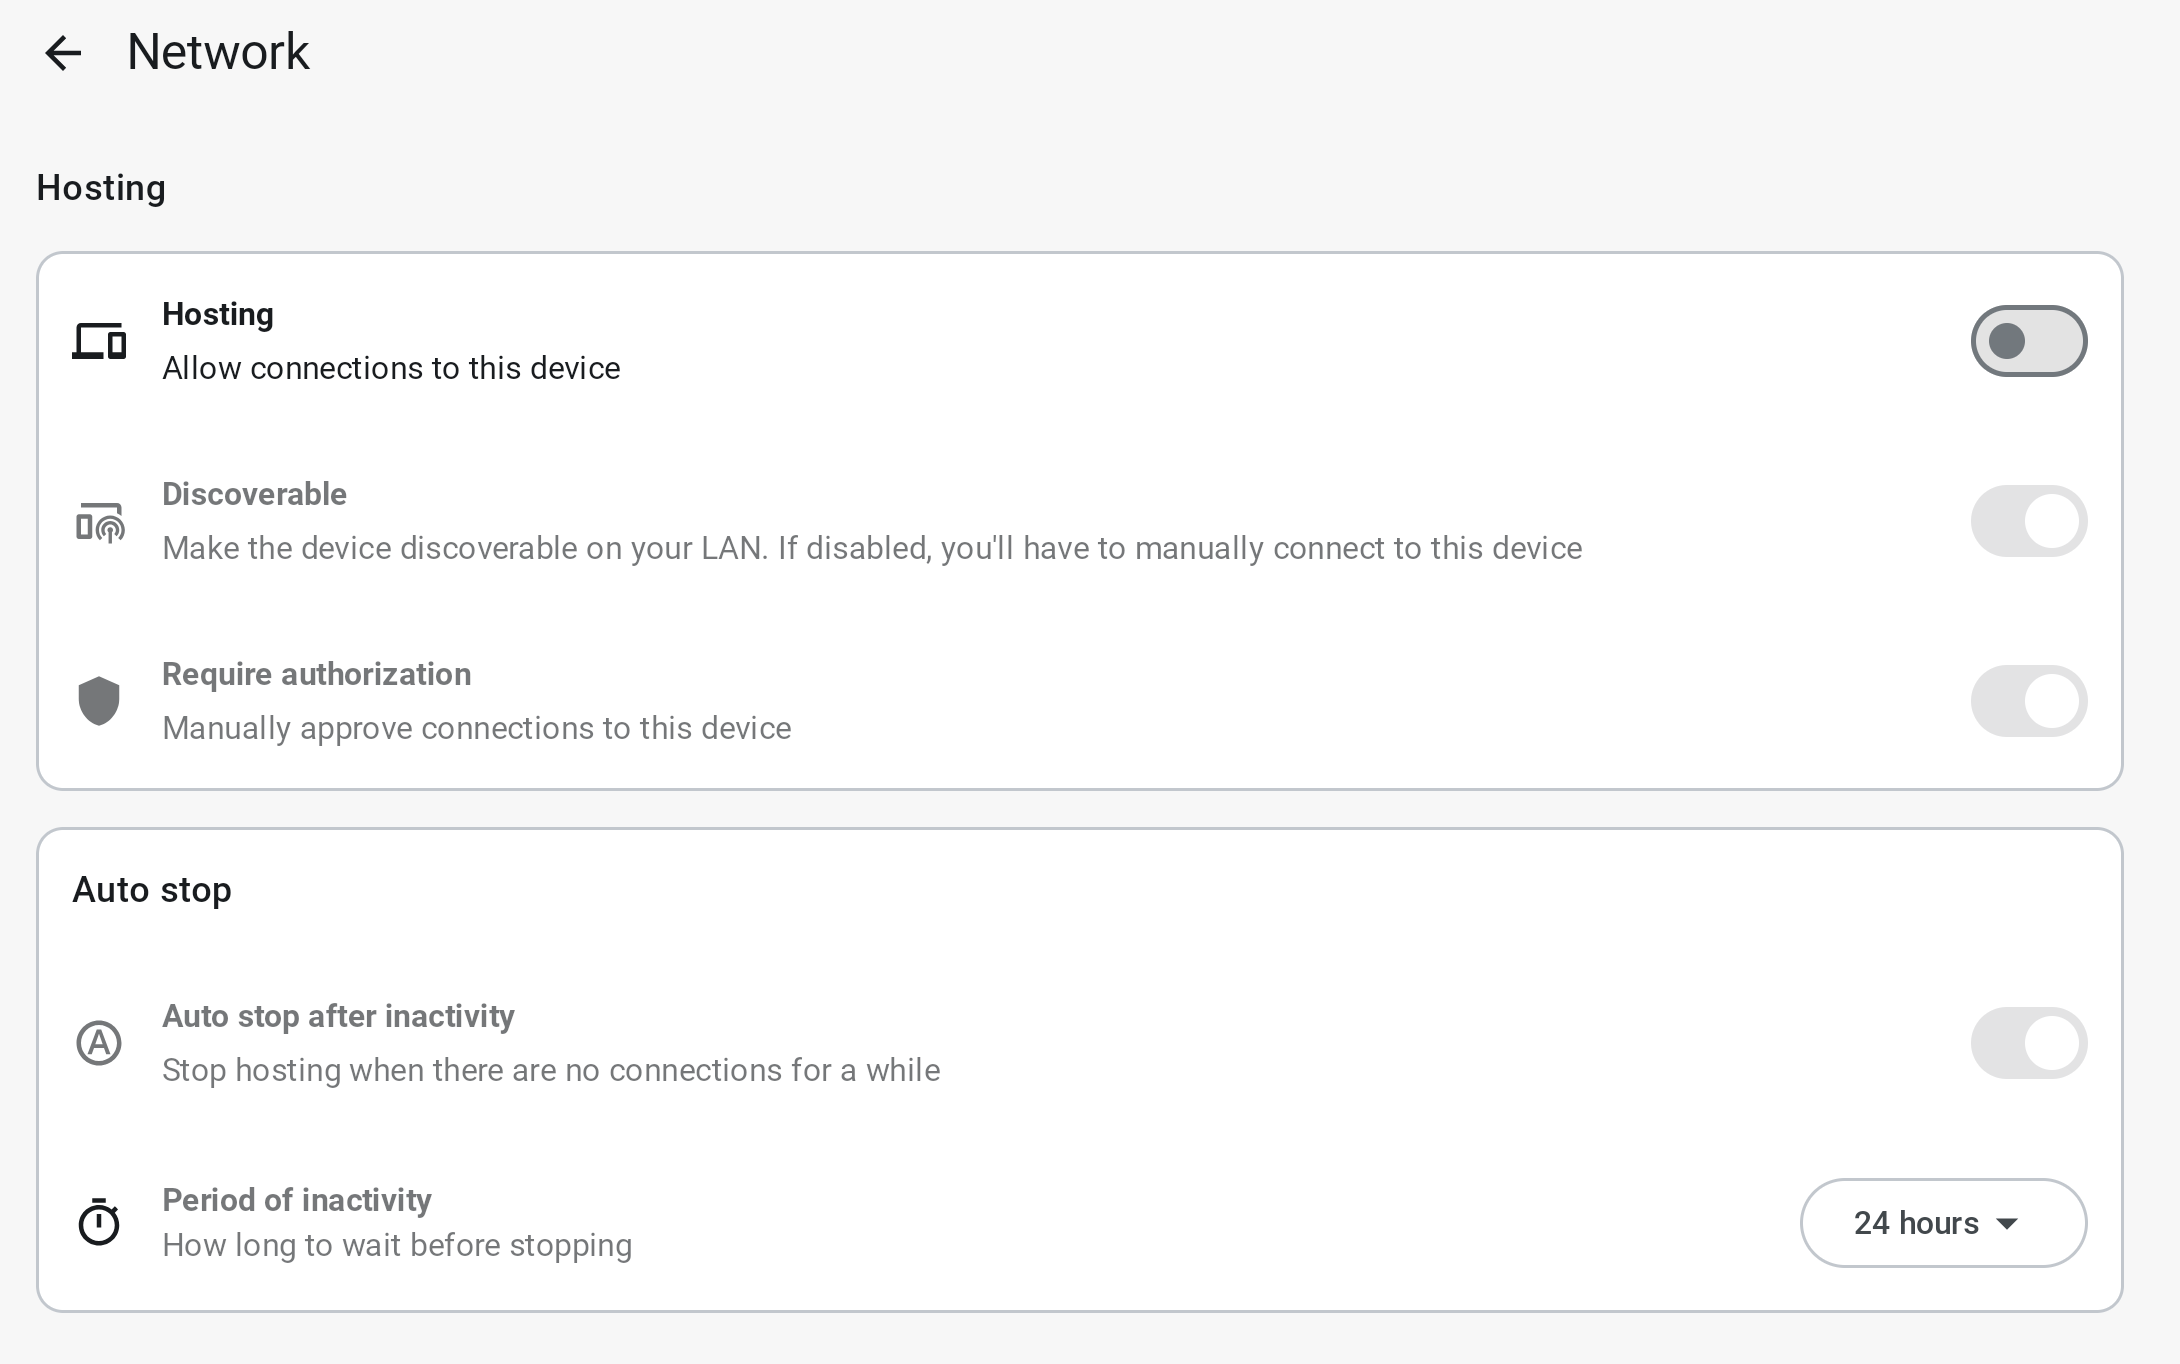The width and height of the screenshot is (2180, 1364).
Task: Select the Hosting row label
Action: tap(218, 314)
